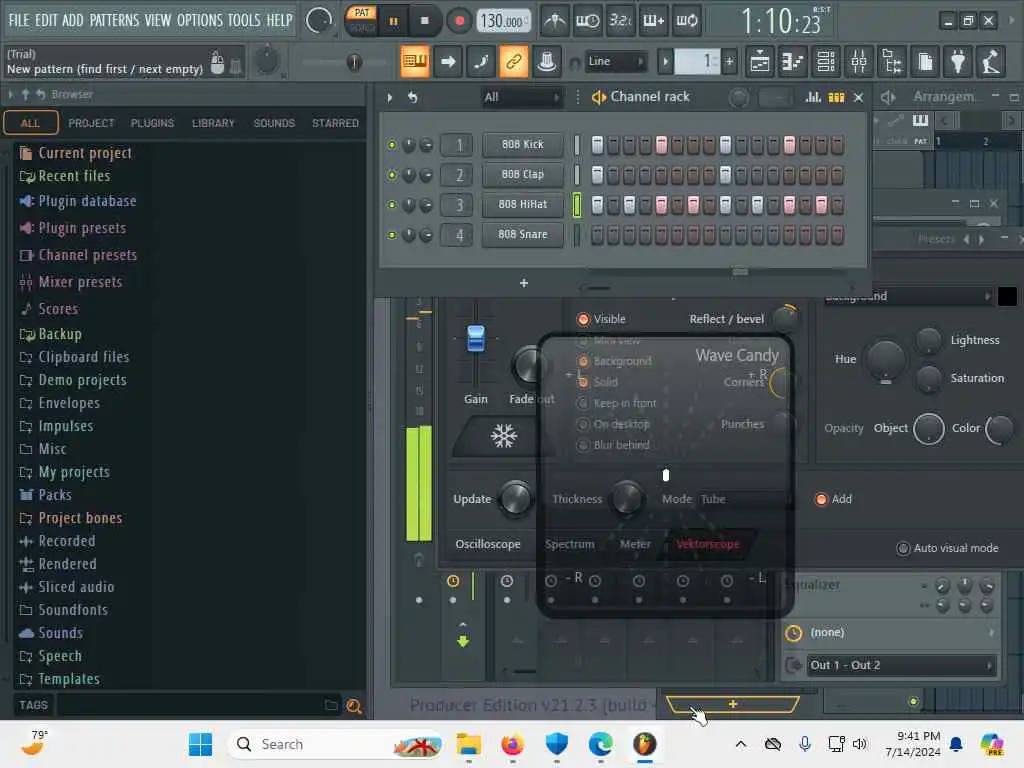The width and height of the screenshot is (1024, 768).
Task: Click the channel rack step sequencer icon
Action: pyautogui.click(x=837, y=97)
